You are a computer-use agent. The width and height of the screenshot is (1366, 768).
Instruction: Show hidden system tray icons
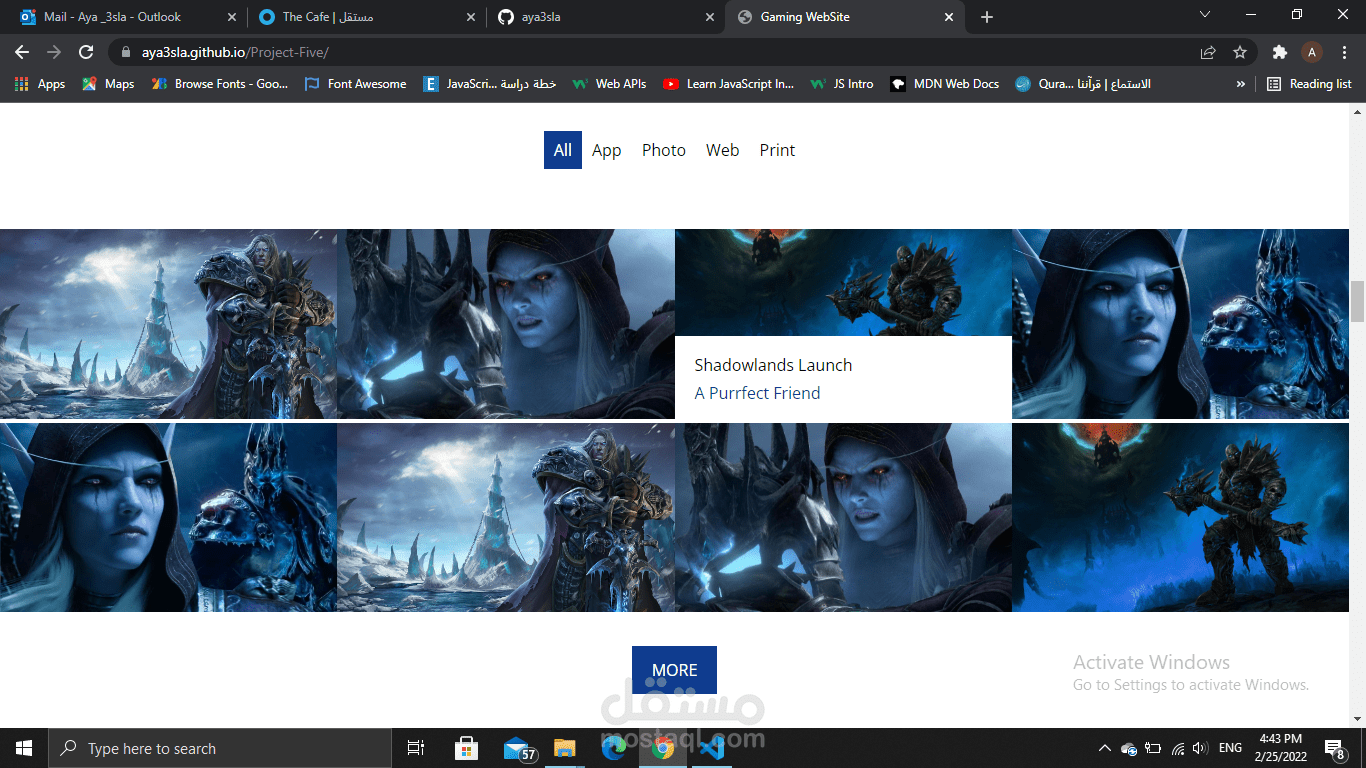(1104, 748)
